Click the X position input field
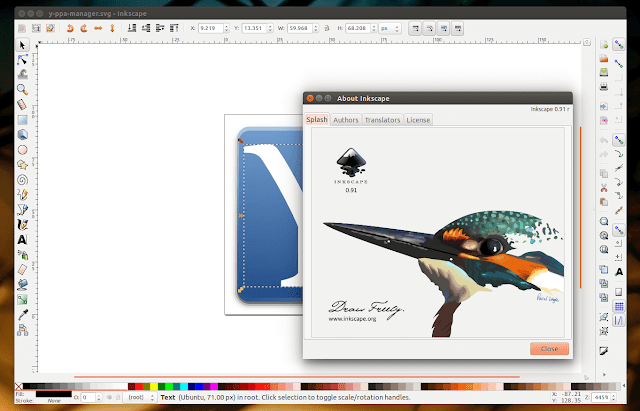The image size is (640, 411). point(211,28)
